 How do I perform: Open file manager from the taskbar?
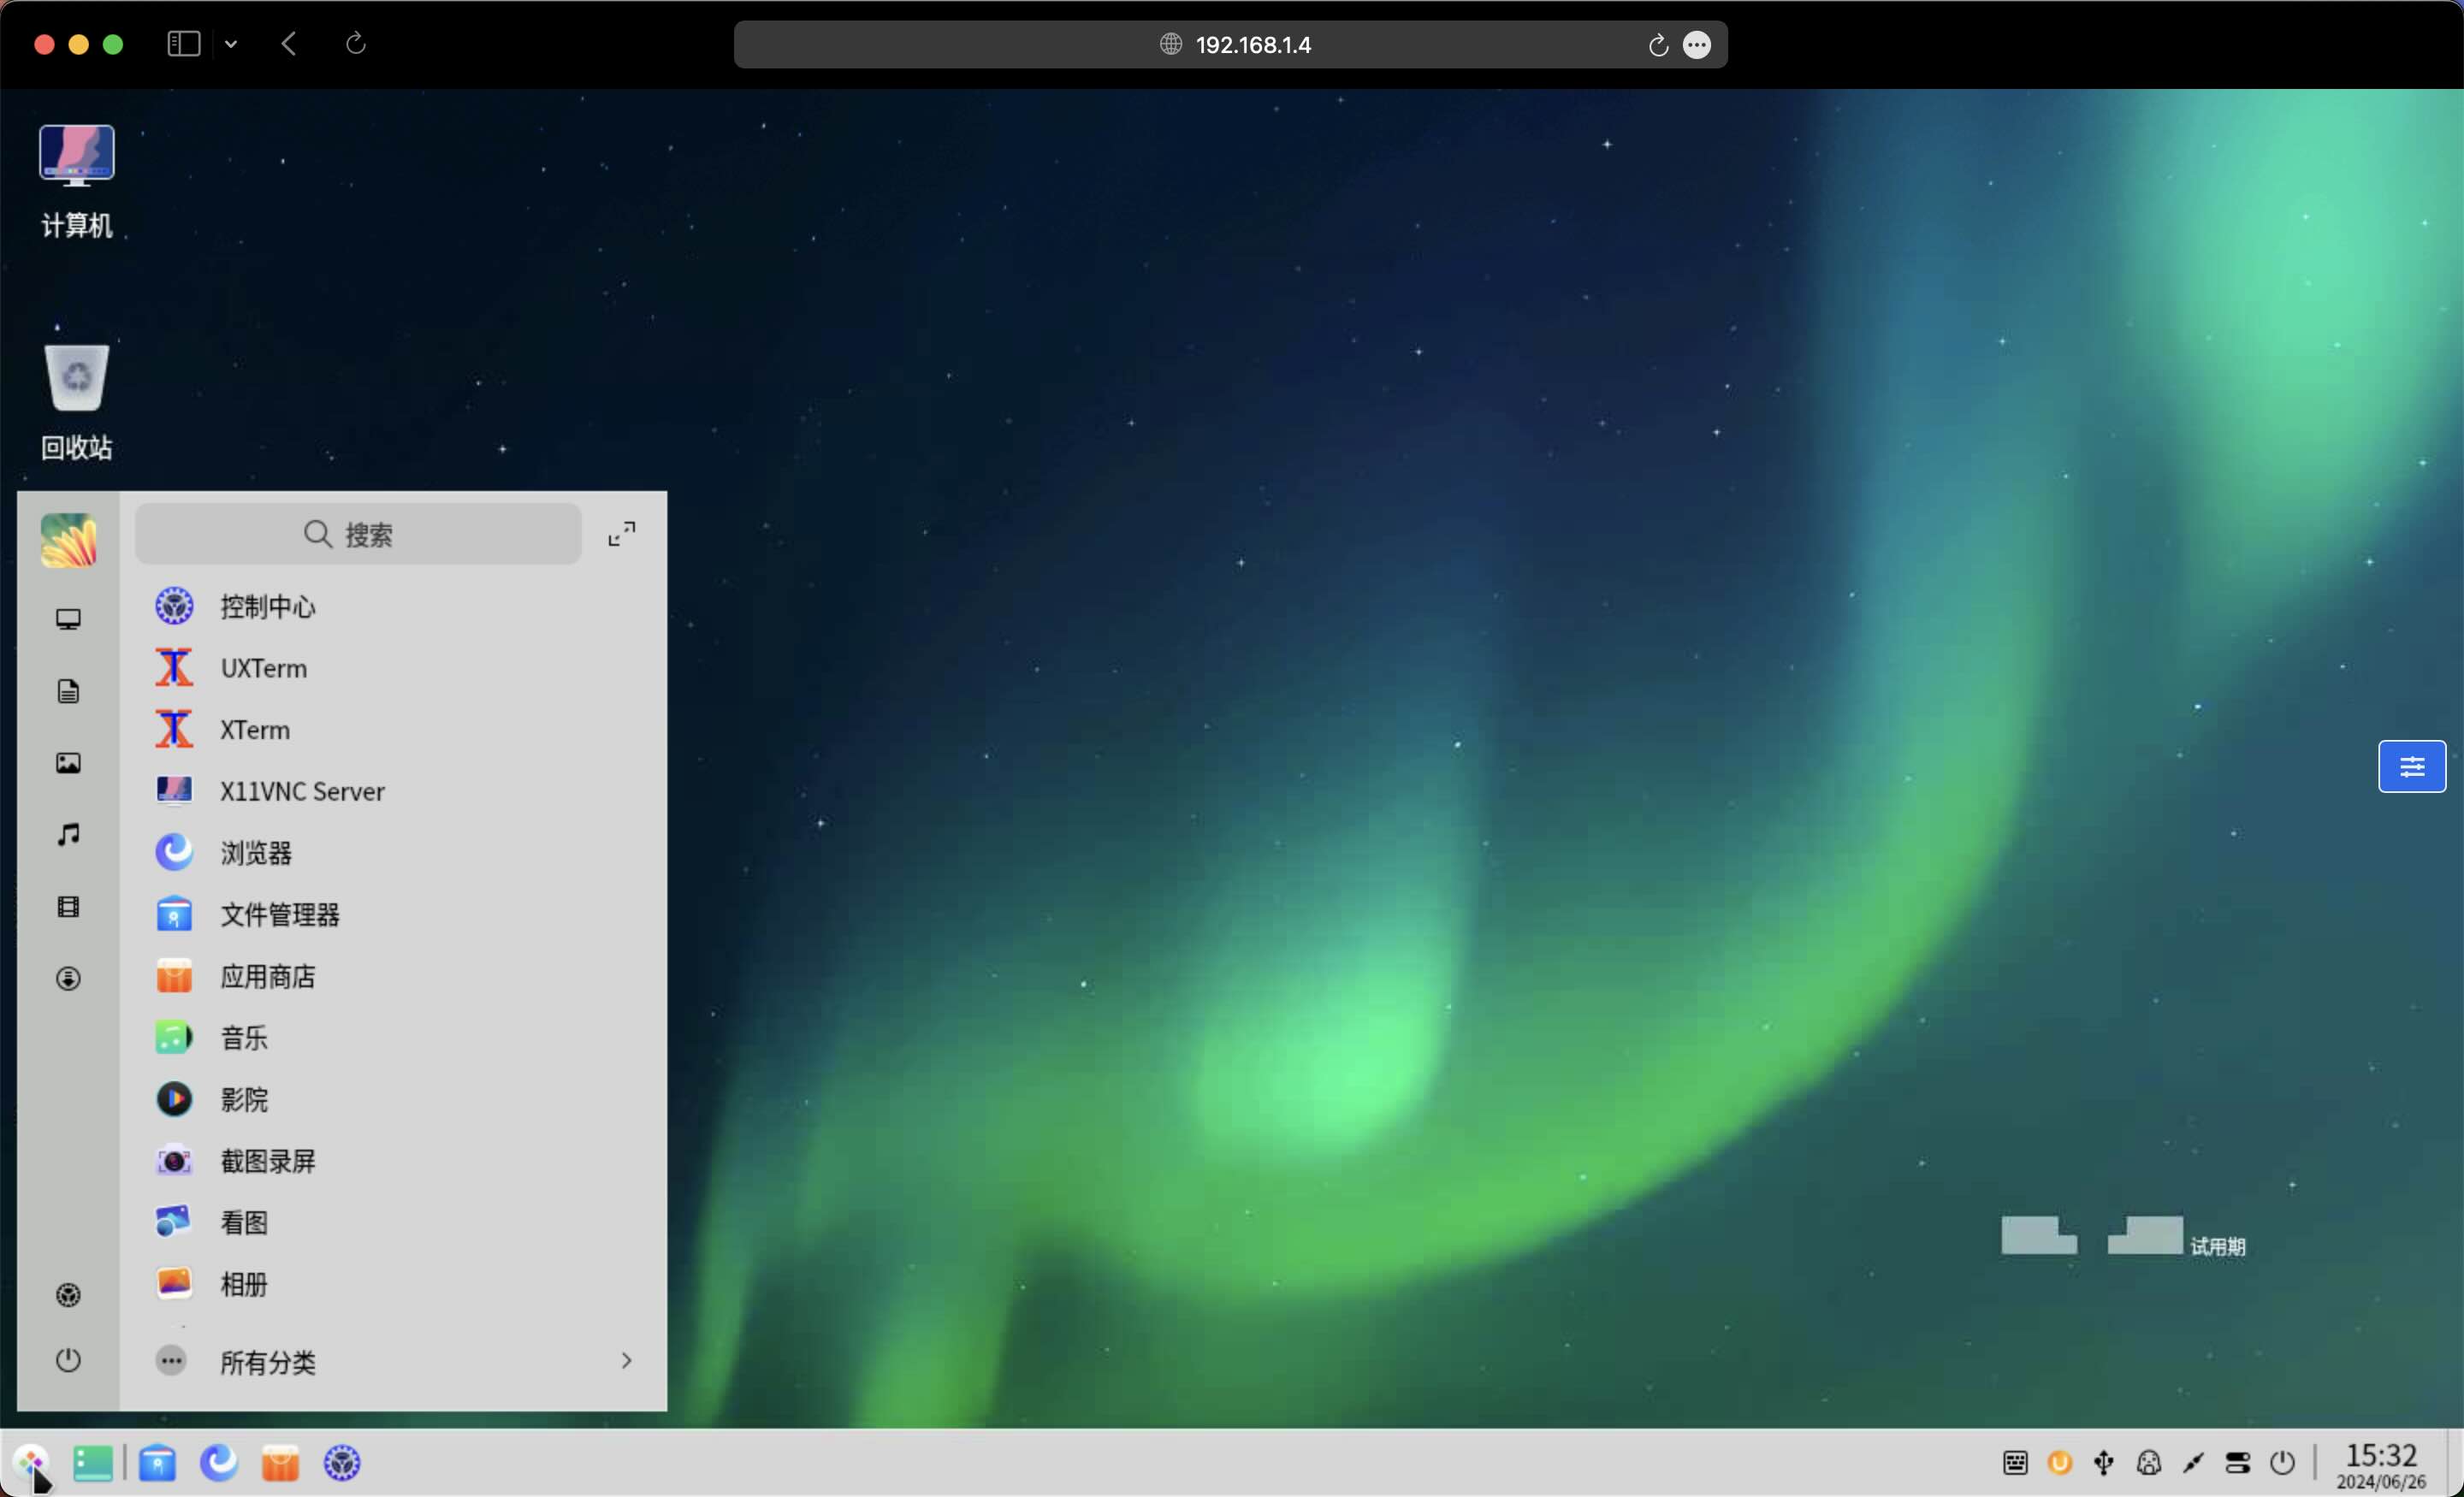point(157,1464)
